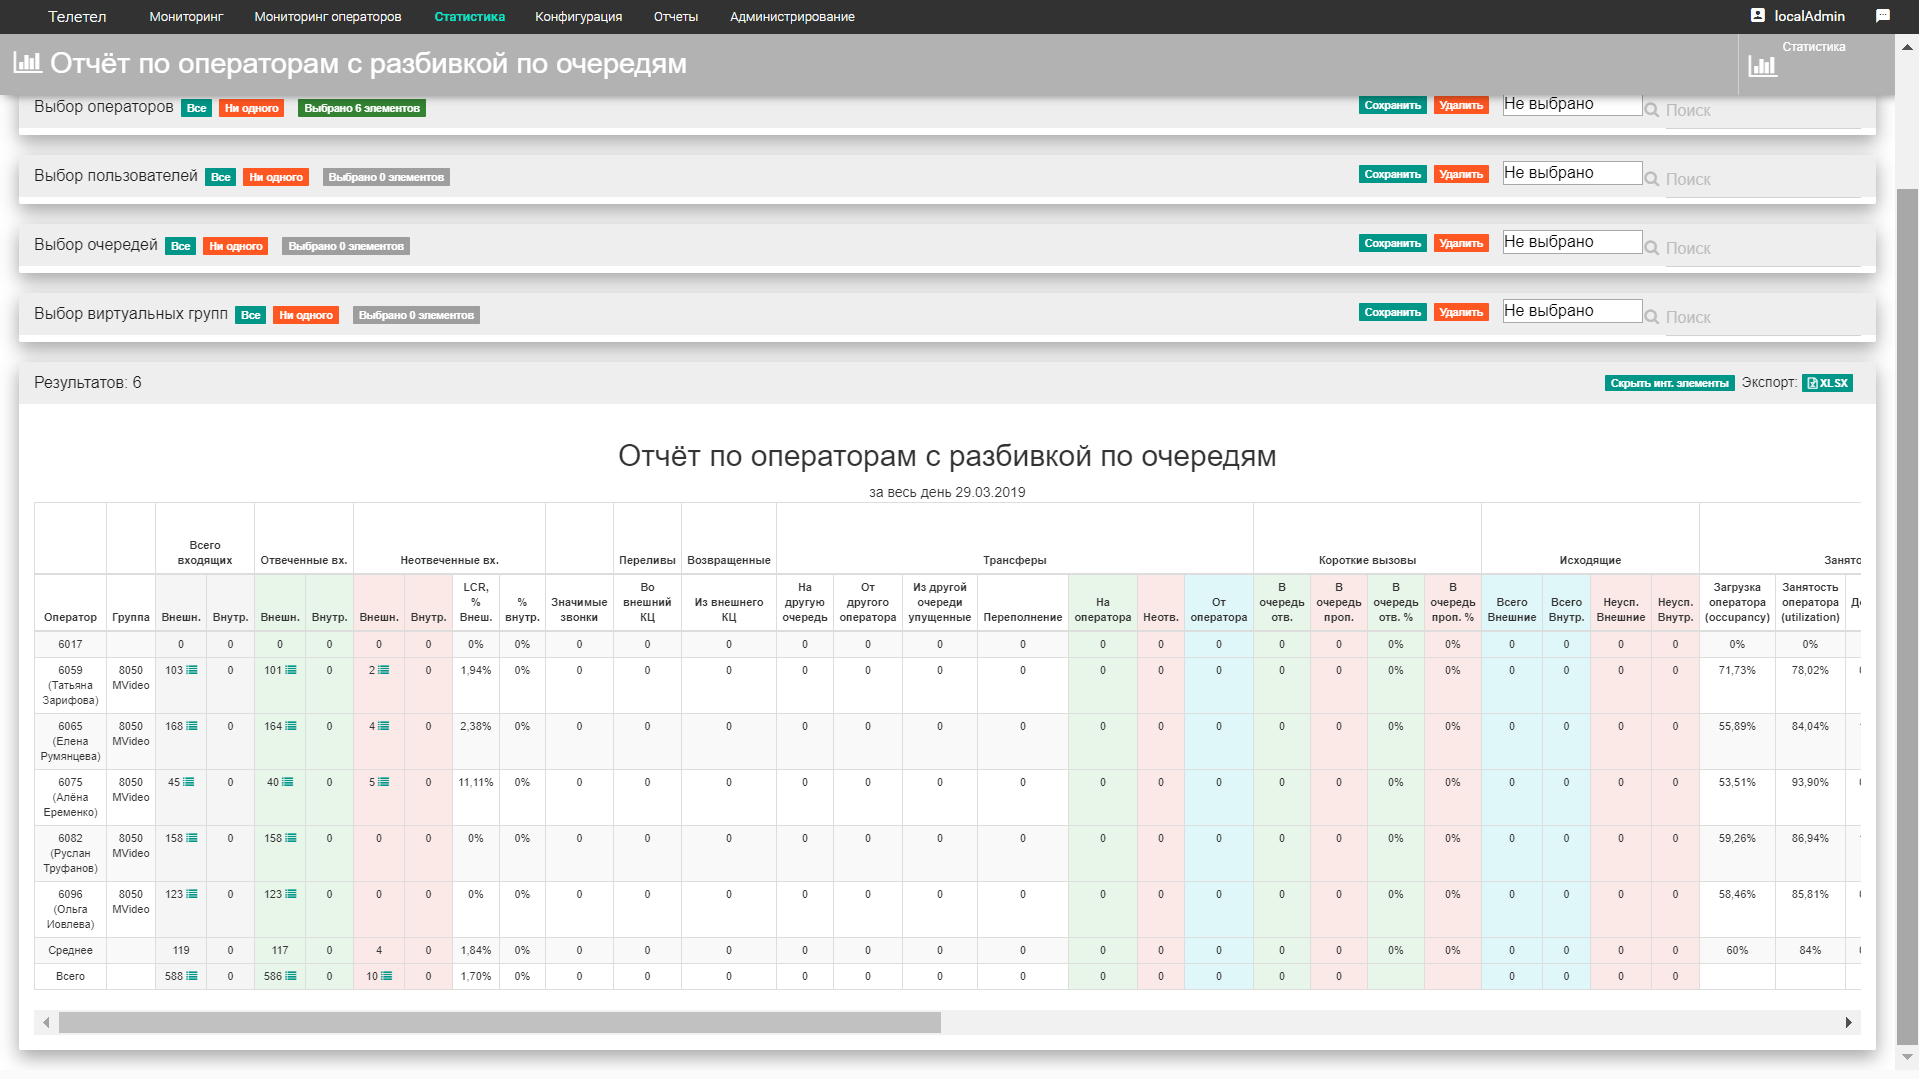The height and width of the screenshot is (1079, 1919).
Task: Toggle Скрыть инт. элементы button
Action: coord(1669,383)
